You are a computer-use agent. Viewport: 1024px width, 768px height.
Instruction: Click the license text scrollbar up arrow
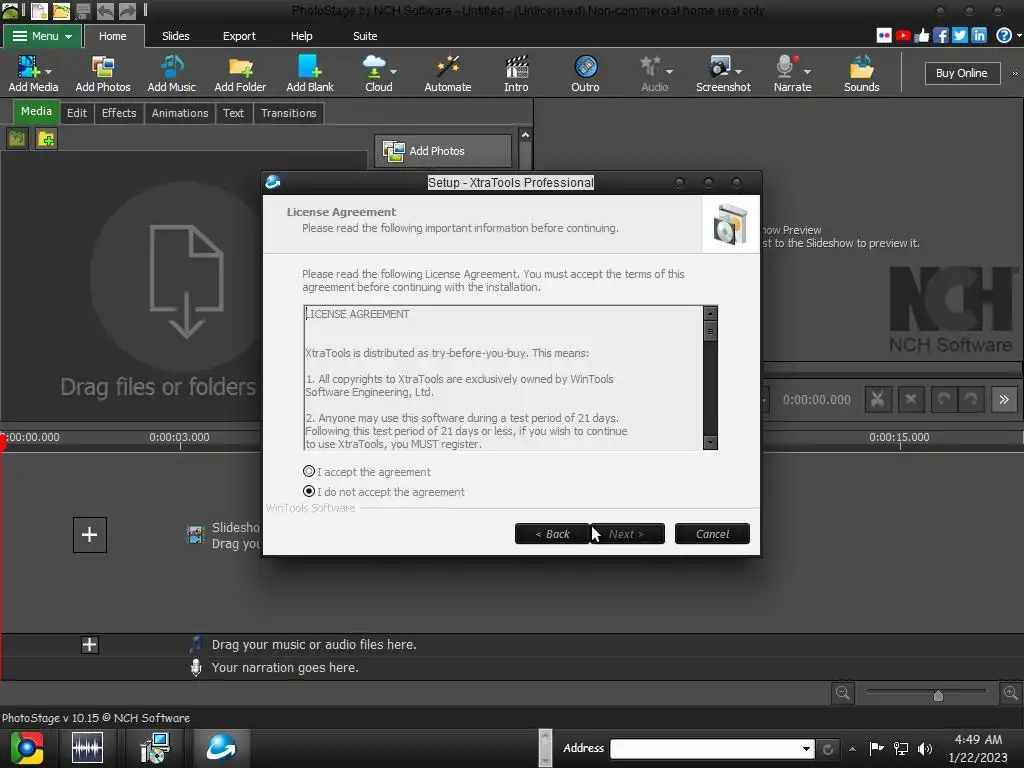(710, 313)
